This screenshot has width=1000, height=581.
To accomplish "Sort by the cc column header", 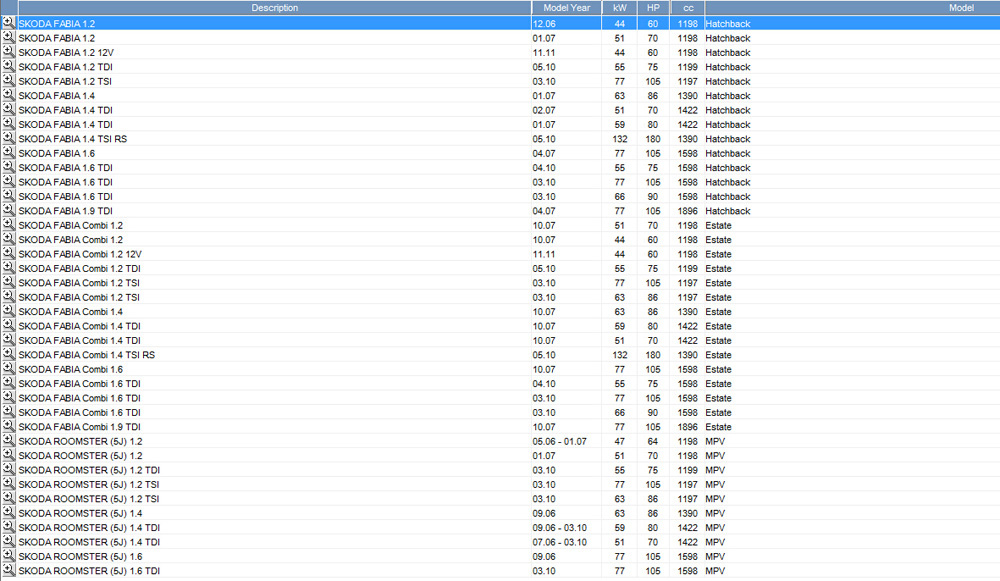I will (688, 8).
